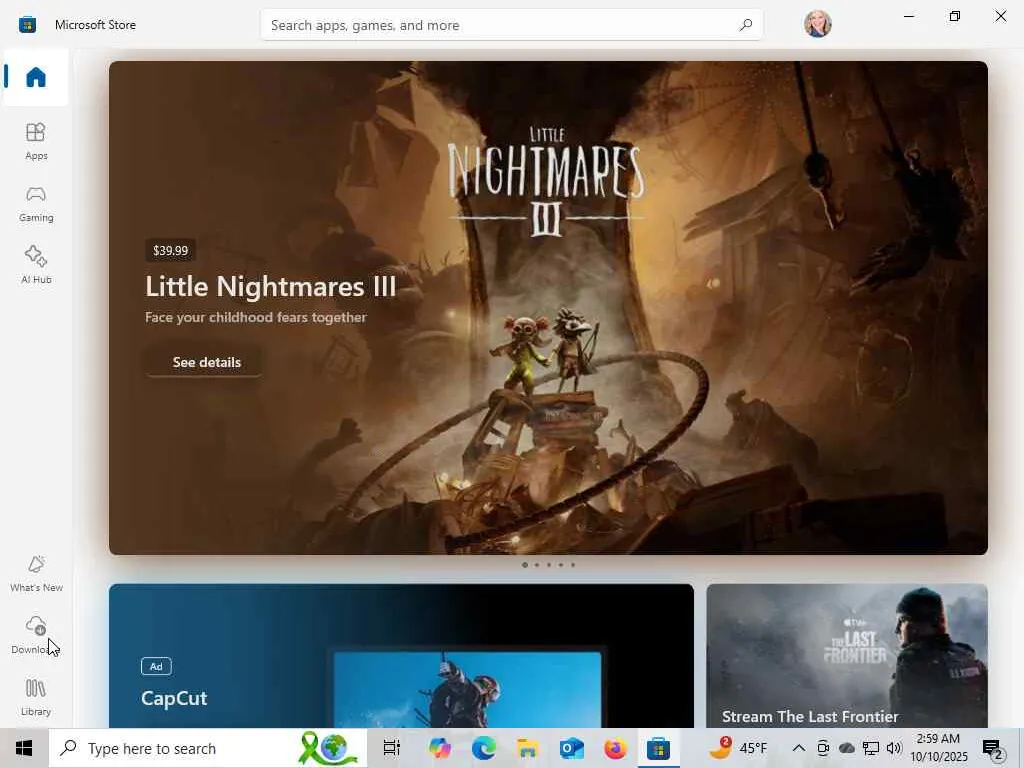1024x768 pixels.
Task: Open the notification center icon
Action: (993, 749)
